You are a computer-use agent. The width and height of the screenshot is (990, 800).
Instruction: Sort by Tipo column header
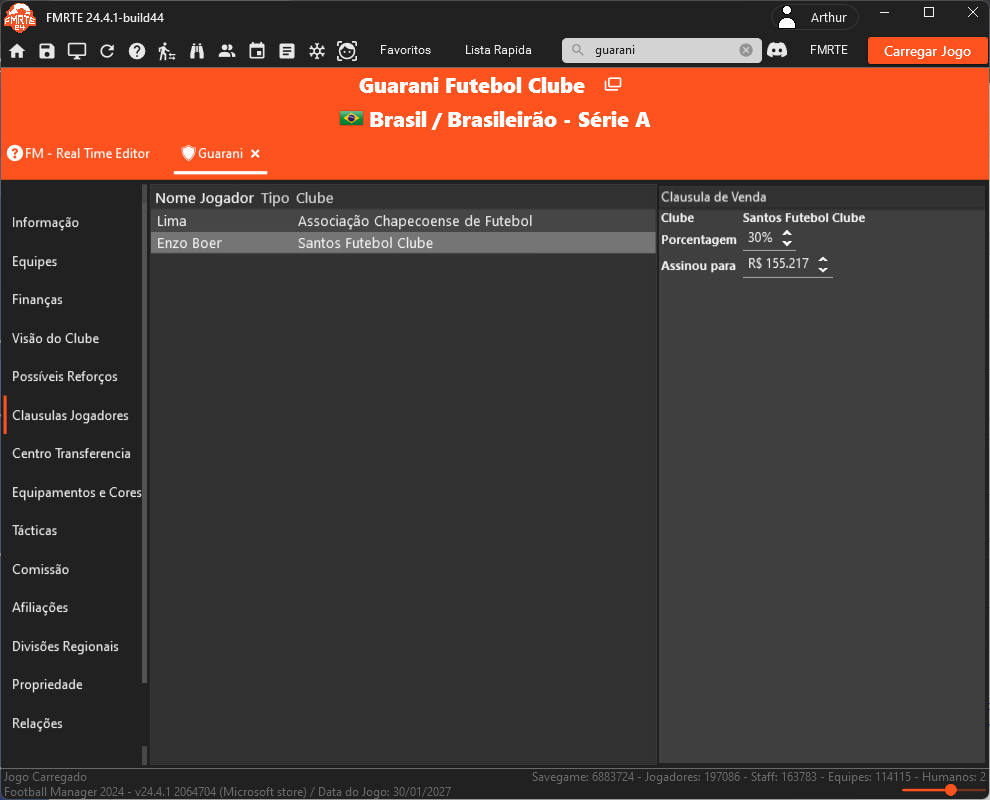tap(275, 198)
